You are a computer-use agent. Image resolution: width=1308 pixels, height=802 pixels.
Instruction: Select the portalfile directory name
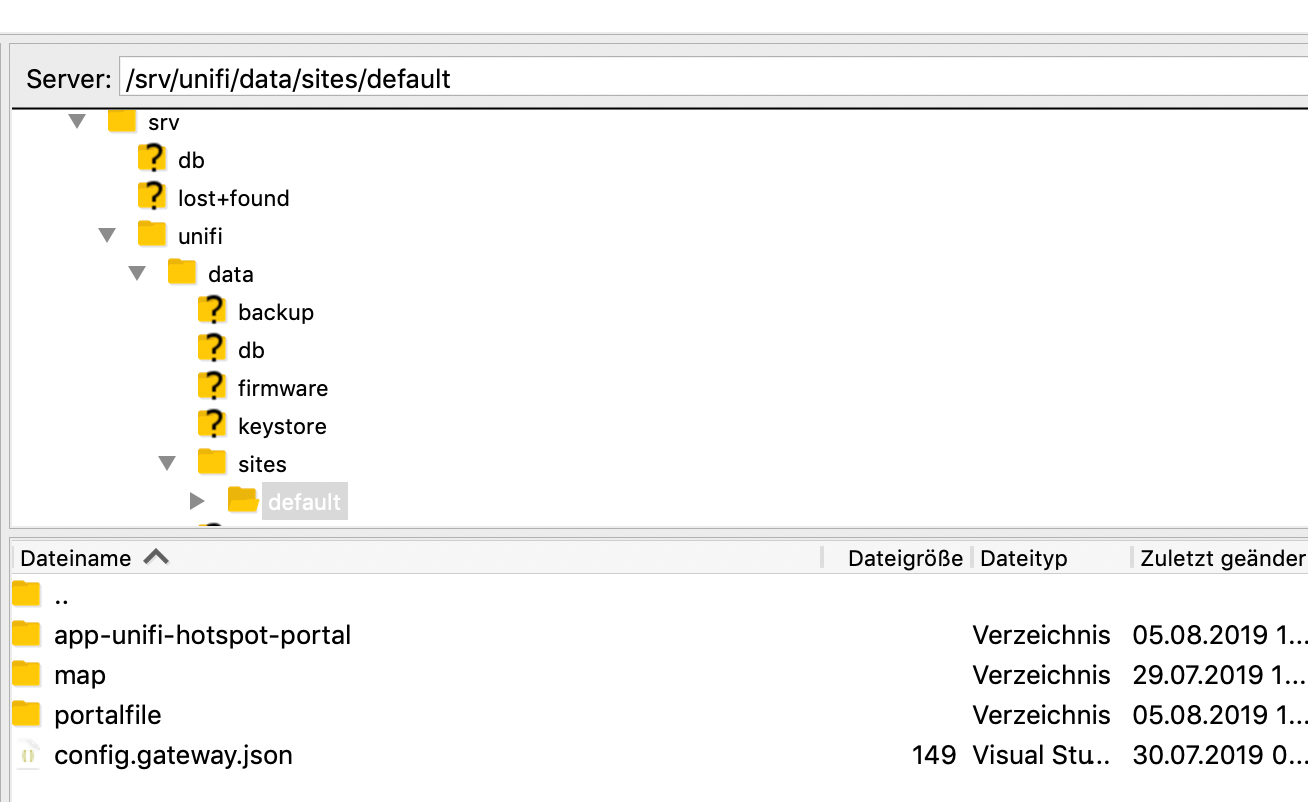click(x=108, y=715)
